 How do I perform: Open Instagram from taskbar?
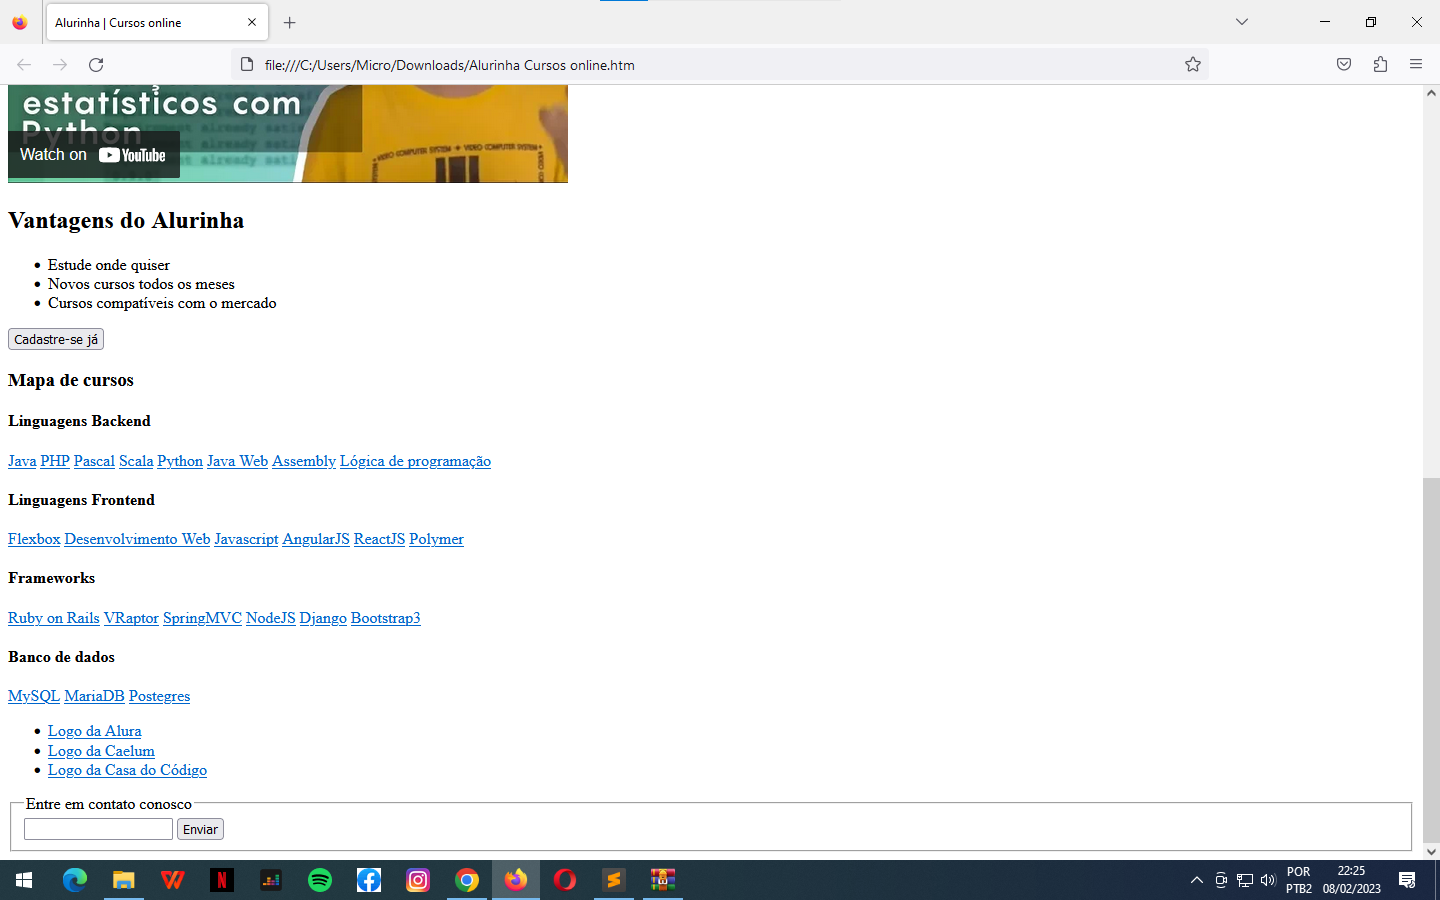click(x=418, y=880)
